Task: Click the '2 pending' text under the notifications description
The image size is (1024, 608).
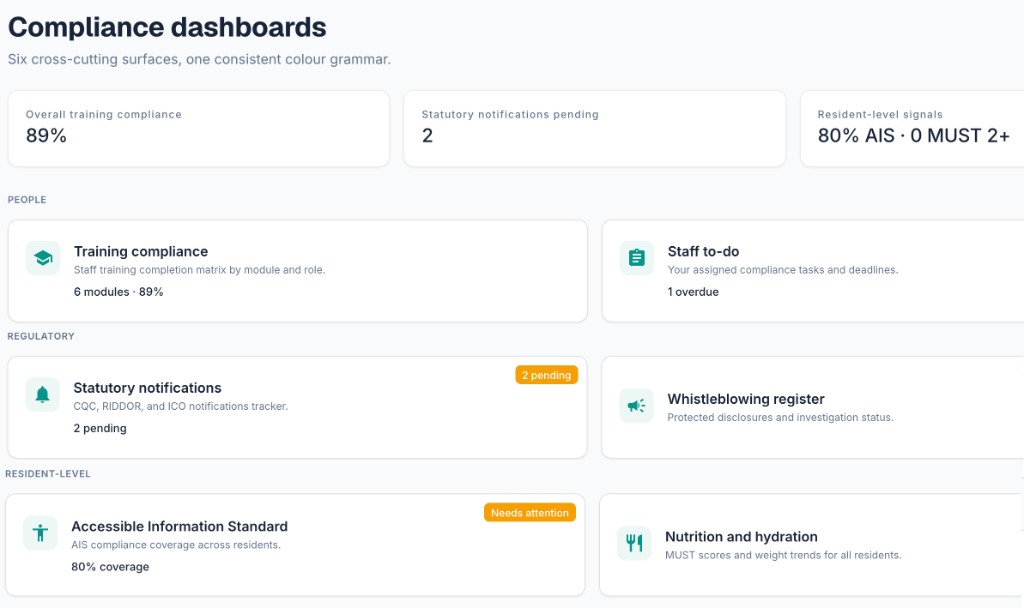Action: (100, 428)
